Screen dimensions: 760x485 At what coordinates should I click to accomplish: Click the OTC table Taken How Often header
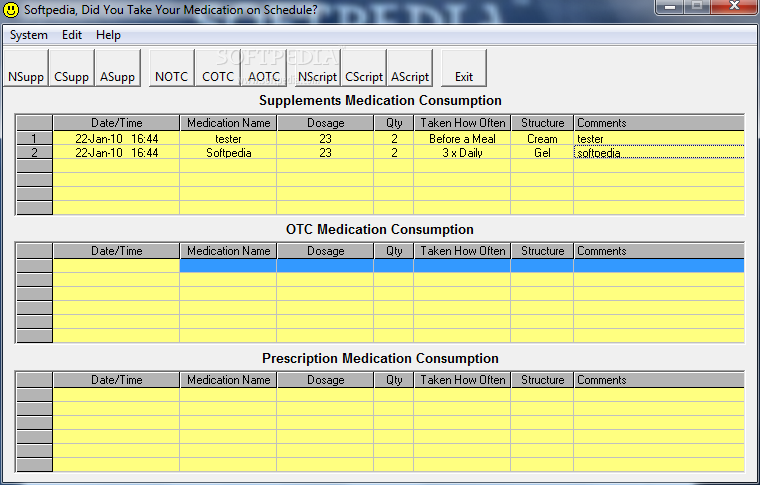click(462, 251)
